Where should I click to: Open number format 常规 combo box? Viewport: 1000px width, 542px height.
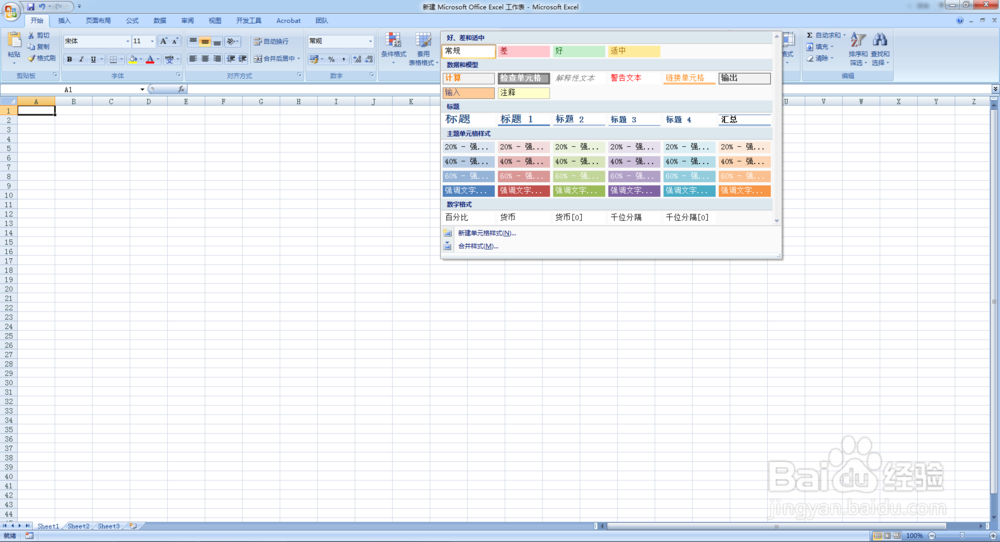click(x=341, y=41)
